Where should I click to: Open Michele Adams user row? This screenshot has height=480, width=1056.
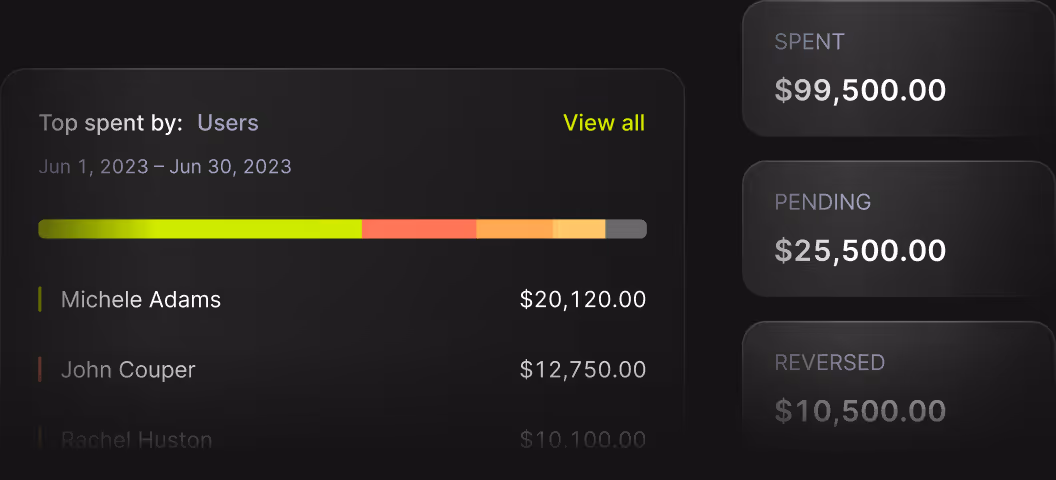342,300
